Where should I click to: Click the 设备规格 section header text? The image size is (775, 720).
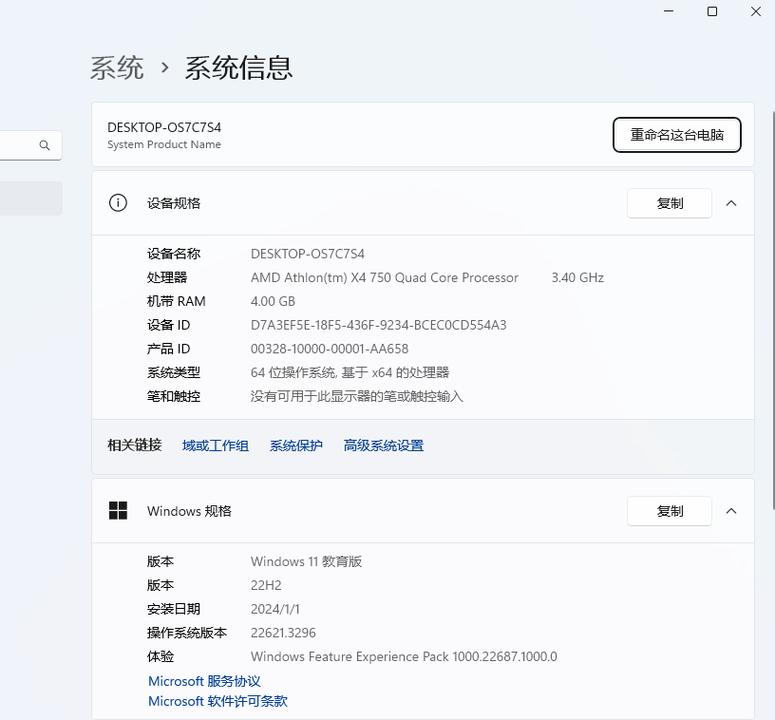pyautogui.click(x=173, y=203)
